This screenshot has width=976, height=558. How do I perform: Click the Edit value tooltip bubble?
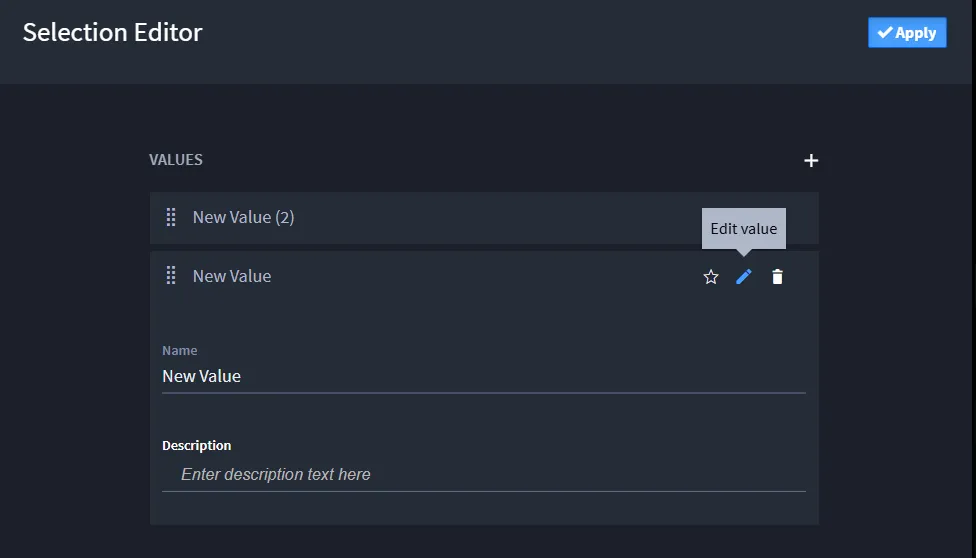(744, 229)
